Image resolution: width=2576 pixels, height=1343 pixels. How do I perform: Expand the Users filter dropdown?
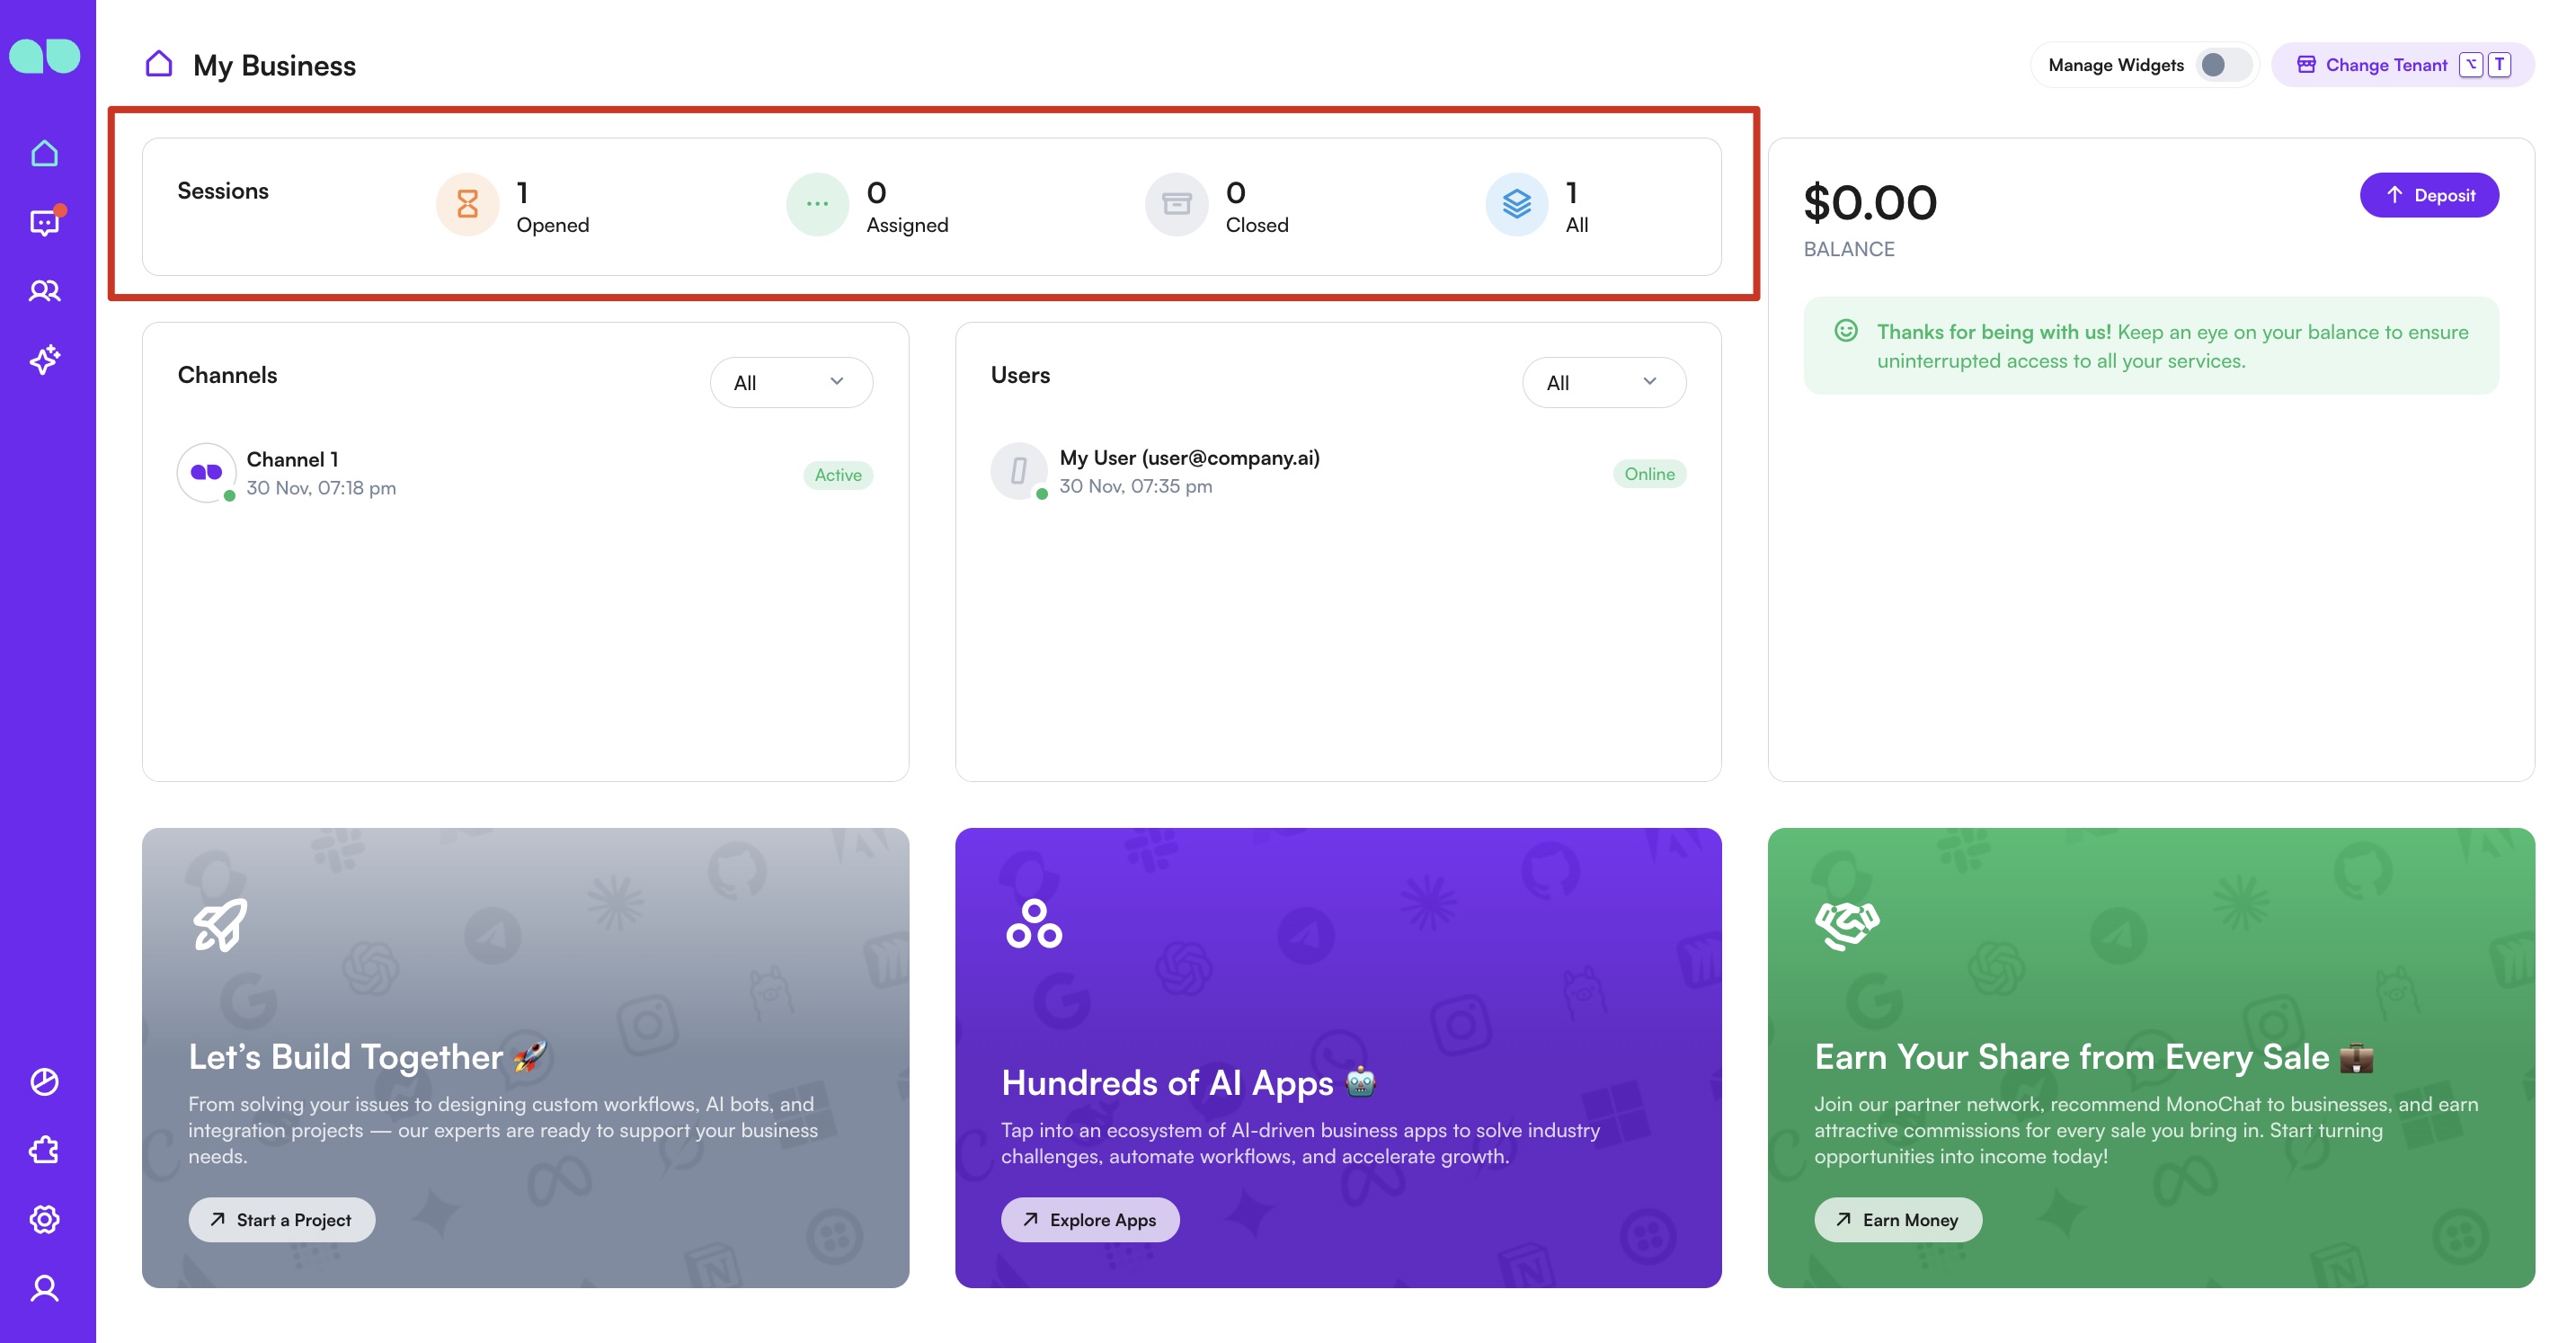click(x=1603, y=382)
